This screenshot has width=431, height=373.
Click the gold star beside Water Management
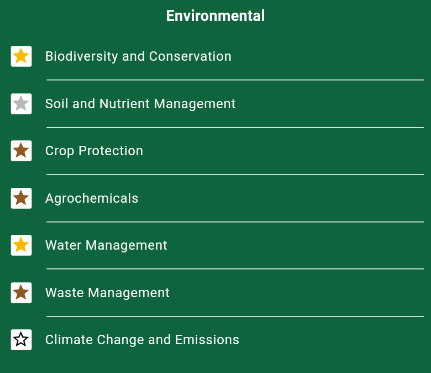tap(21, 245)
